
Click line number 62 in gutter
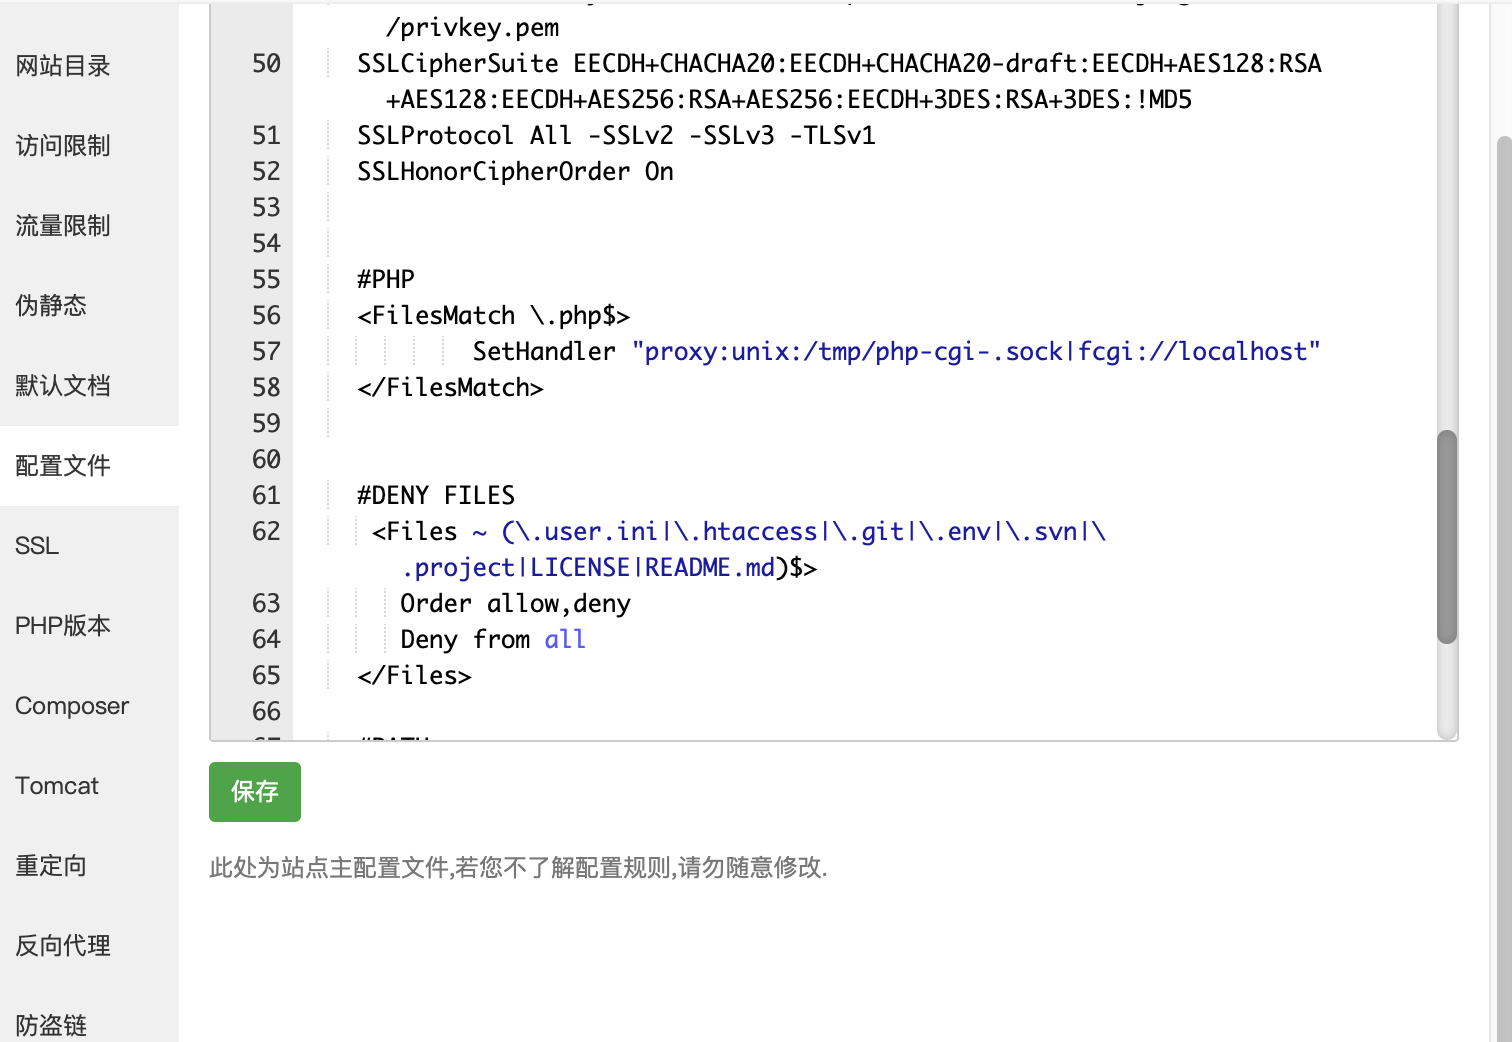(x=266, y=532)
